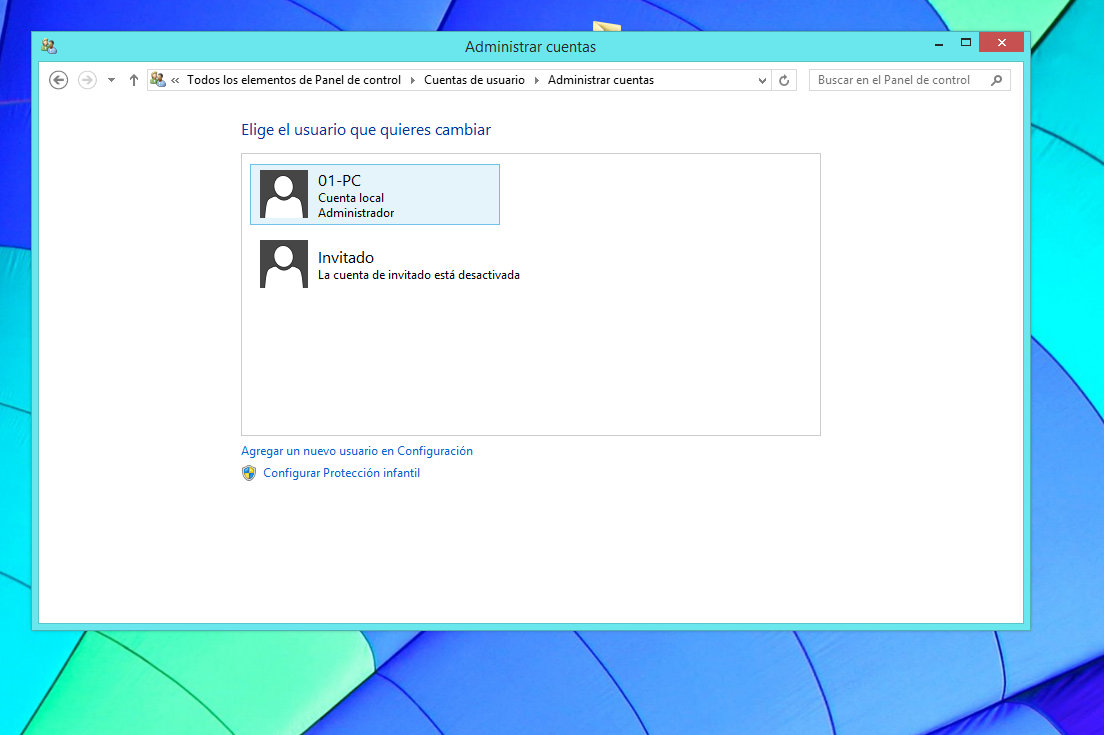Image resolution: width=1104 pixels, height=735 pixels.
Task: Refresh the Administrar cuentas page
Action: point(784,80)
